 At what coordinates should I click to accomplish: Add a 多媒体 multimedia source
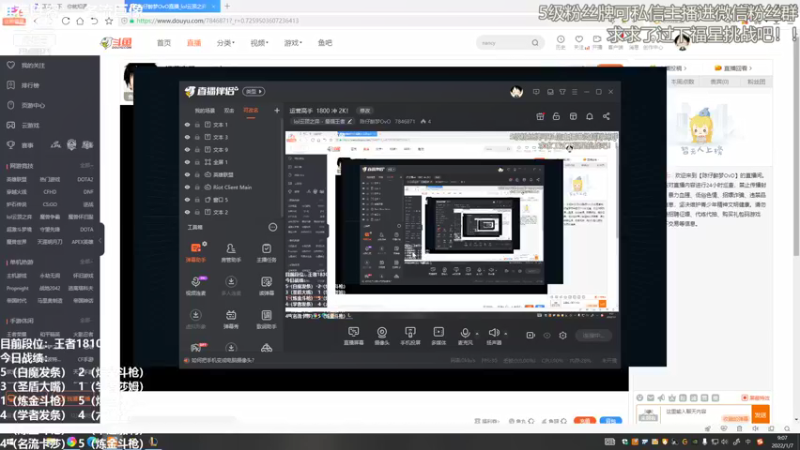pos(438,336)
